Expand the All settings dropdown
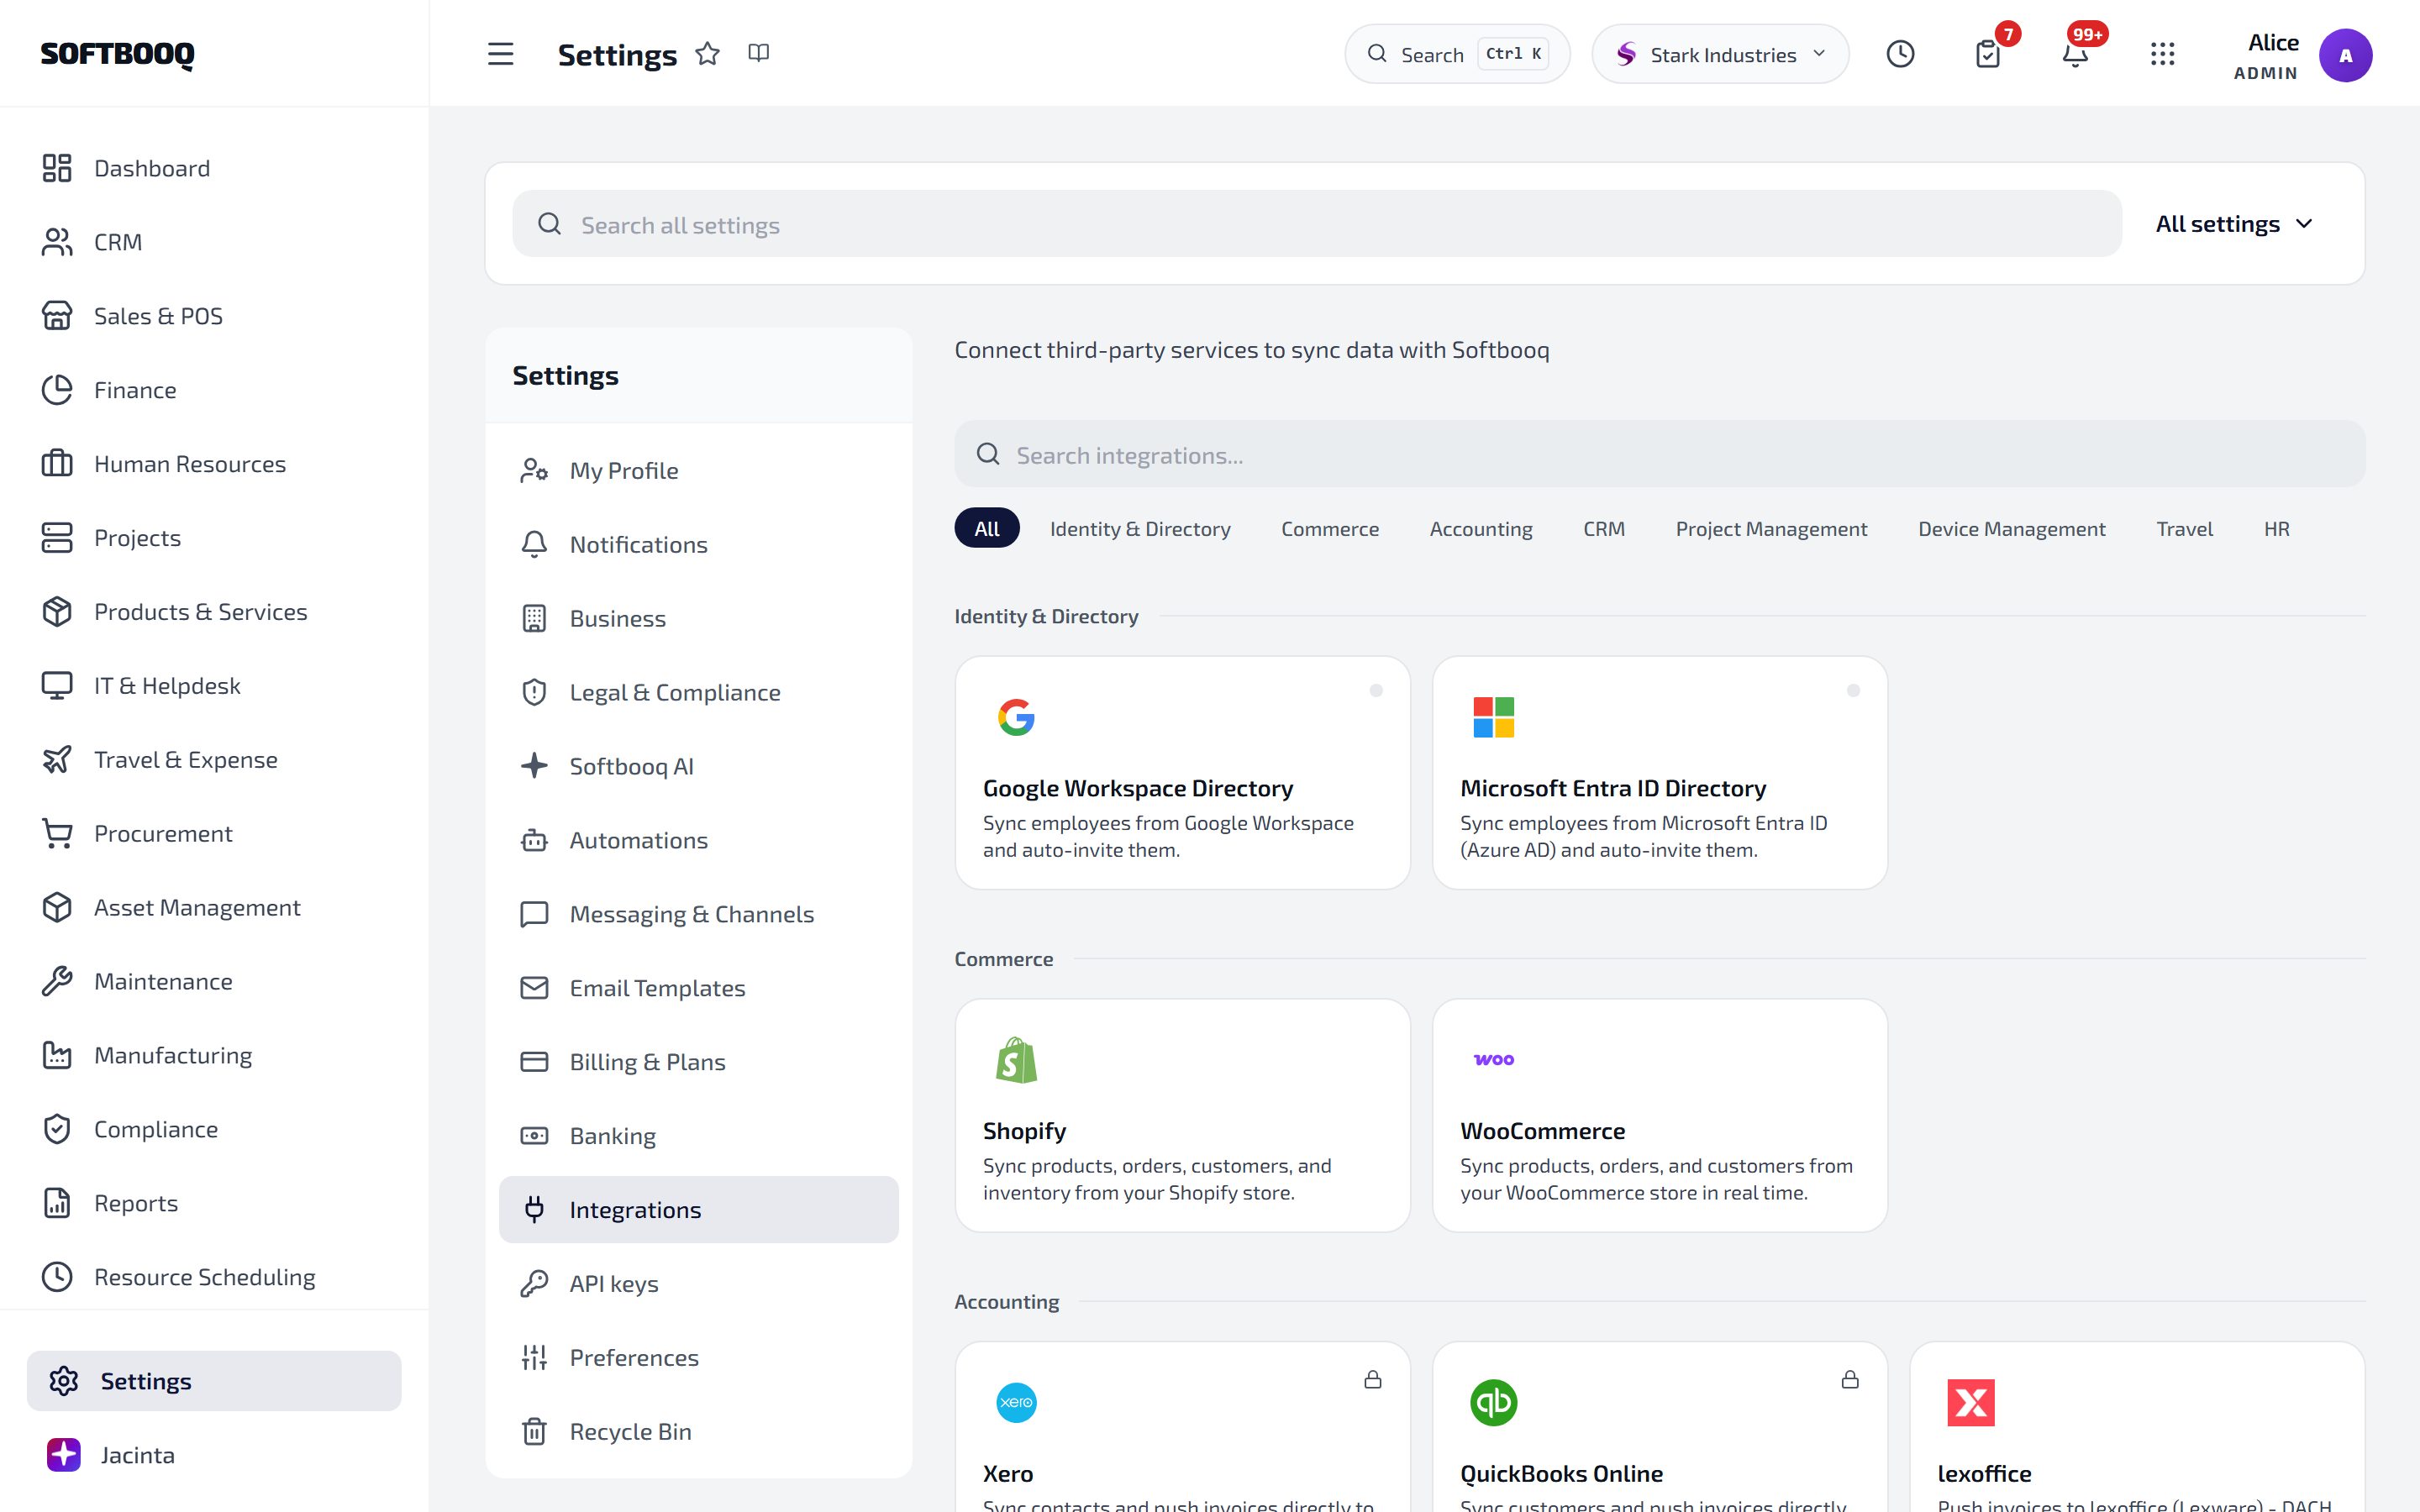This screenshot has width=2420, height=1512. [x=2234, y=224]
